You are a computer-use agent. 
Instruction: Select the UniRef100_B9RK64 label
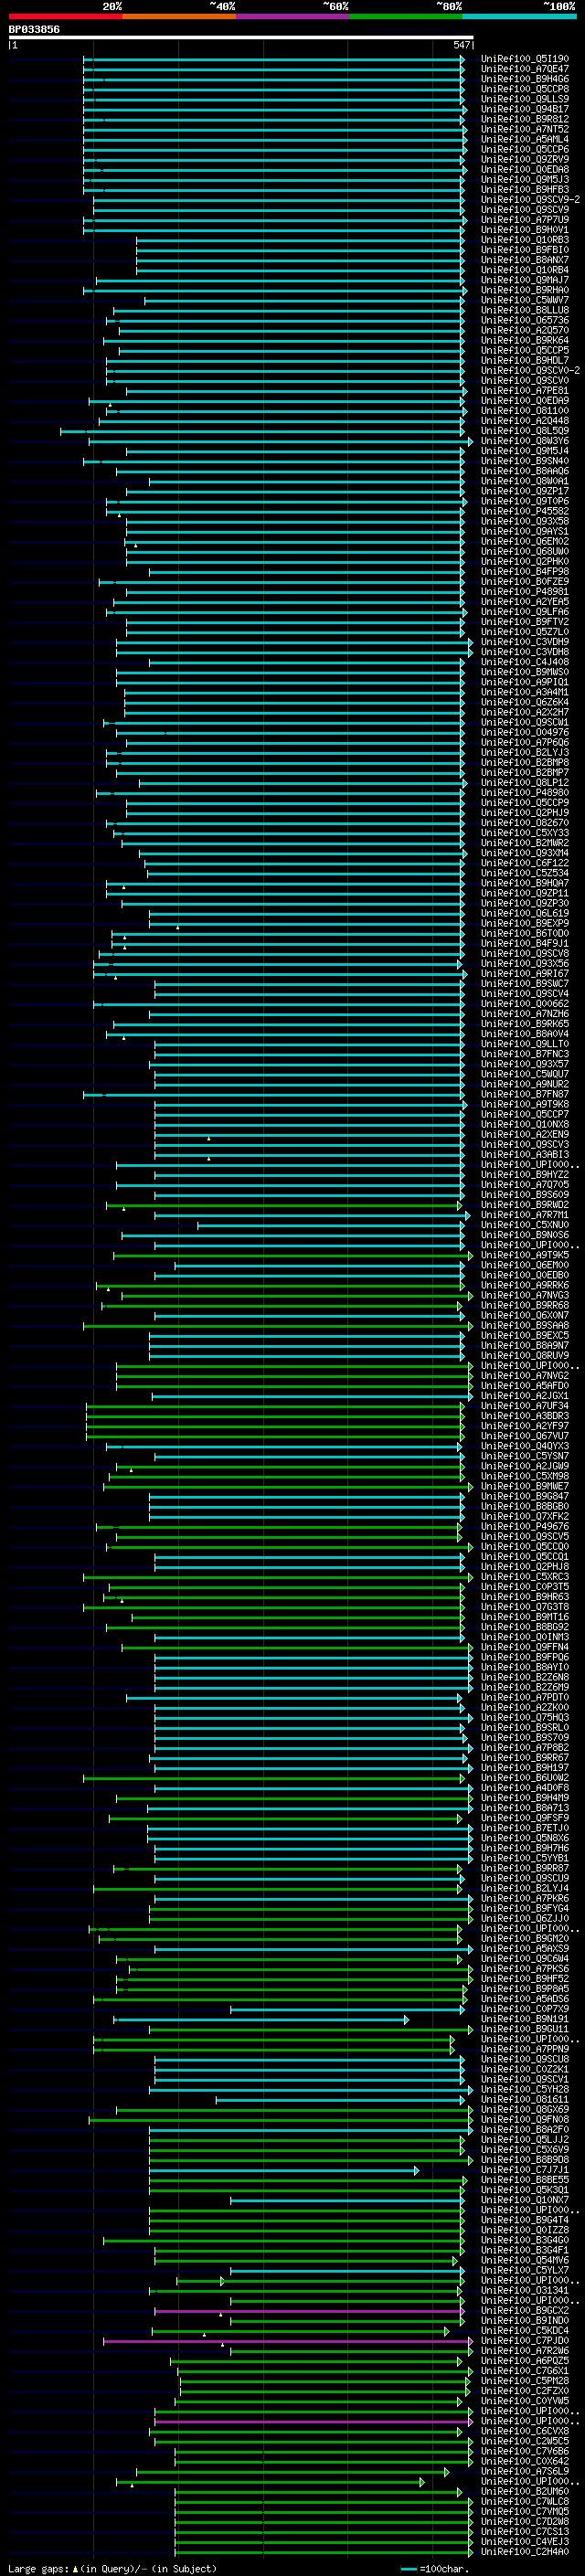point(524,340)
